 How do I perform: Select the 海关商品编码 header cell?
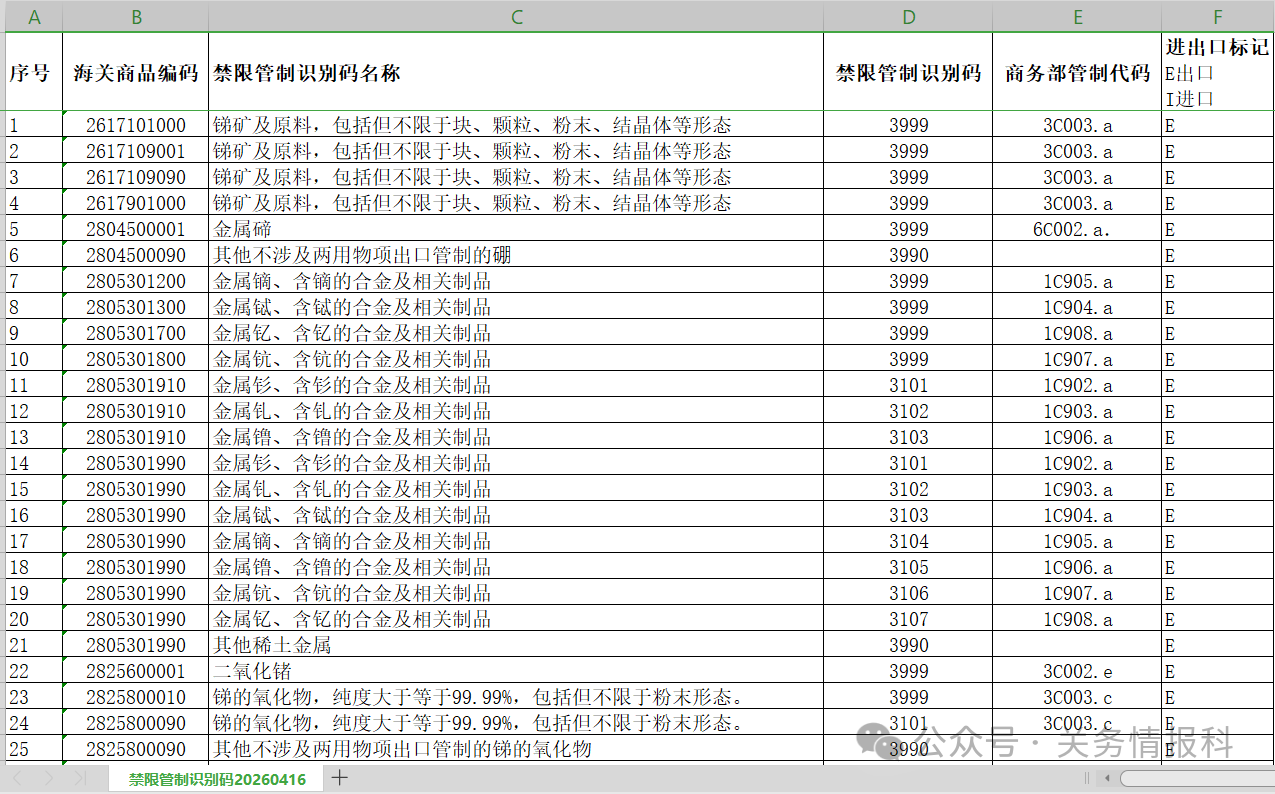[x=136, y=73]
